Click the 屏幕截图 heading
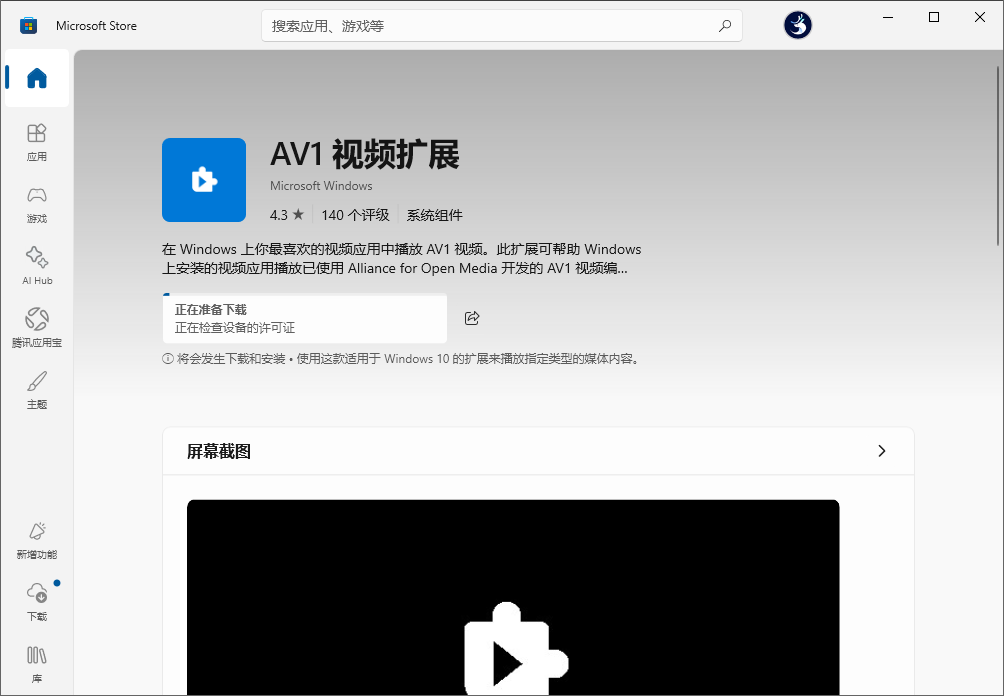1004x696 pixels. 218,451
